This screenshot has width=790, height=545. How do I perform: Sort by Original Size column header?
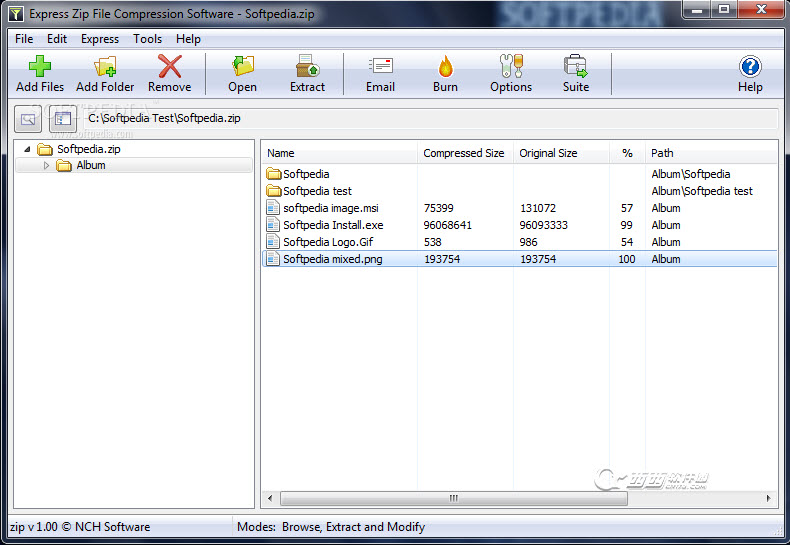pyautogui.click(x=561, y=153)
